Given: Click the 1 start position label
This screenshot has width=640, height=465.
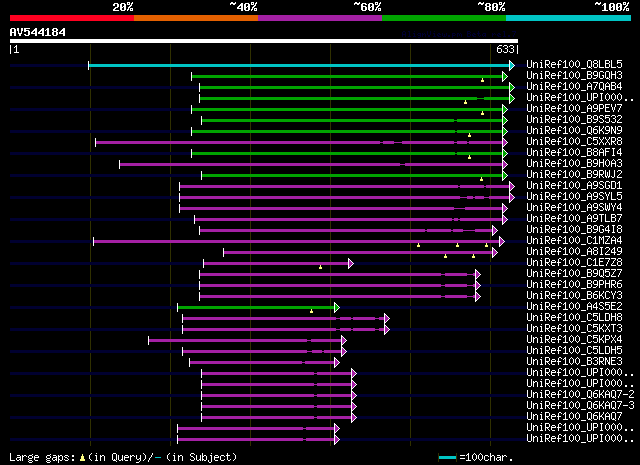Looking at the screenshot, I should tap(16, 49).
